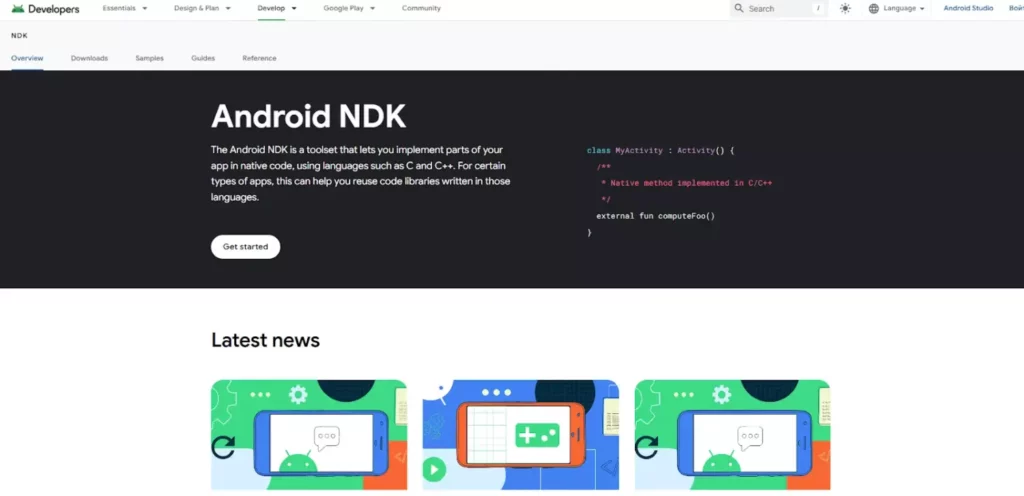1024x496 pixels.
Task: Expand the Design & Plan dropdown
Action: (202, 8)
